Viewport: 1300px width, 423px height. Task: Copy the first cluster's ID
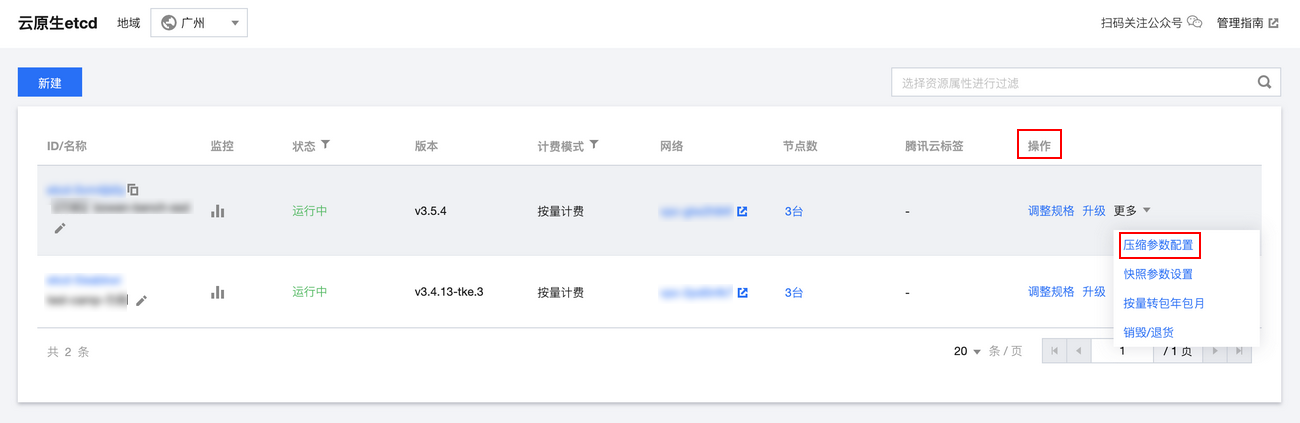click(x=133, y=189)
